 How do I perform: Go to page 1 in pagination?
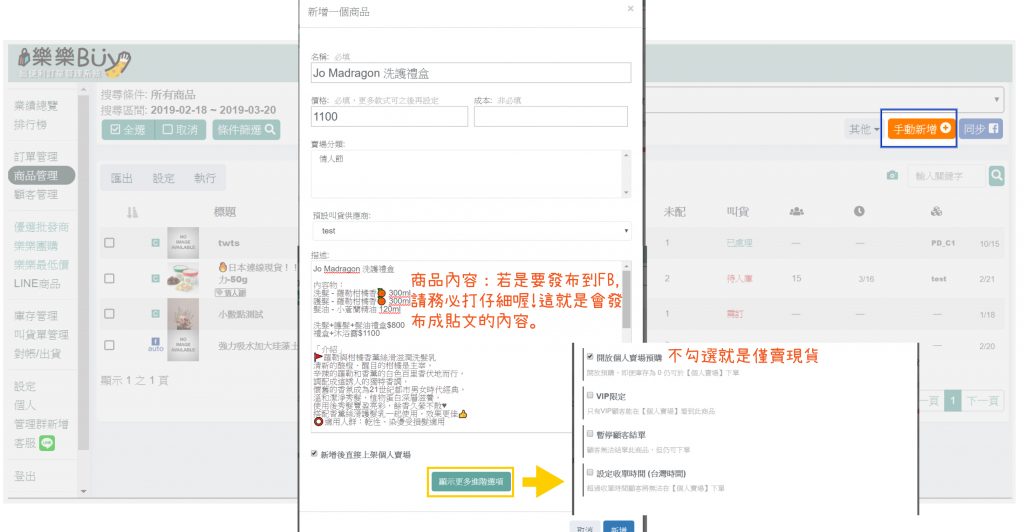(952, 400)
